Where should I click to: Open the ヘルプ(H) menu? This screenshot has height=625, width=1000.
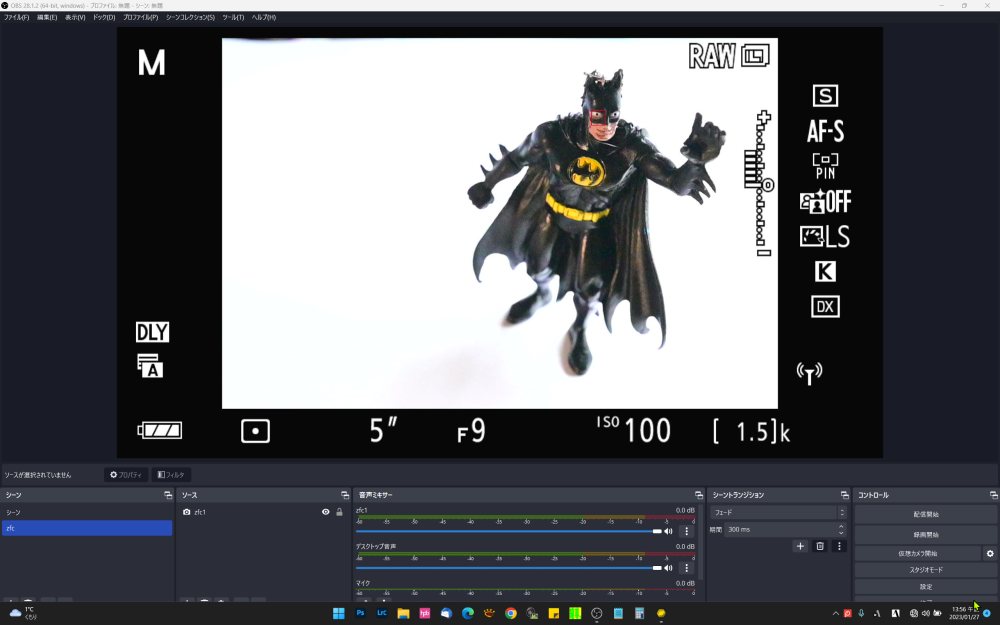point(263,17)
